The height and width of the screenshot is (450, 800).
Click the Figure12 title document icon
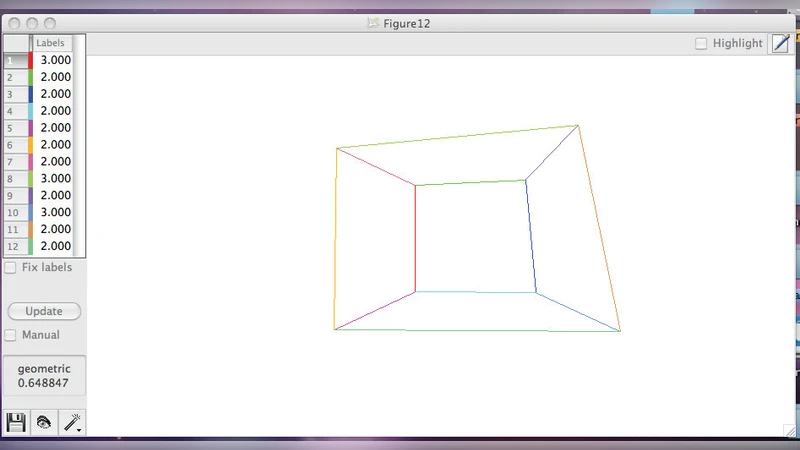(x=373, y=23)
